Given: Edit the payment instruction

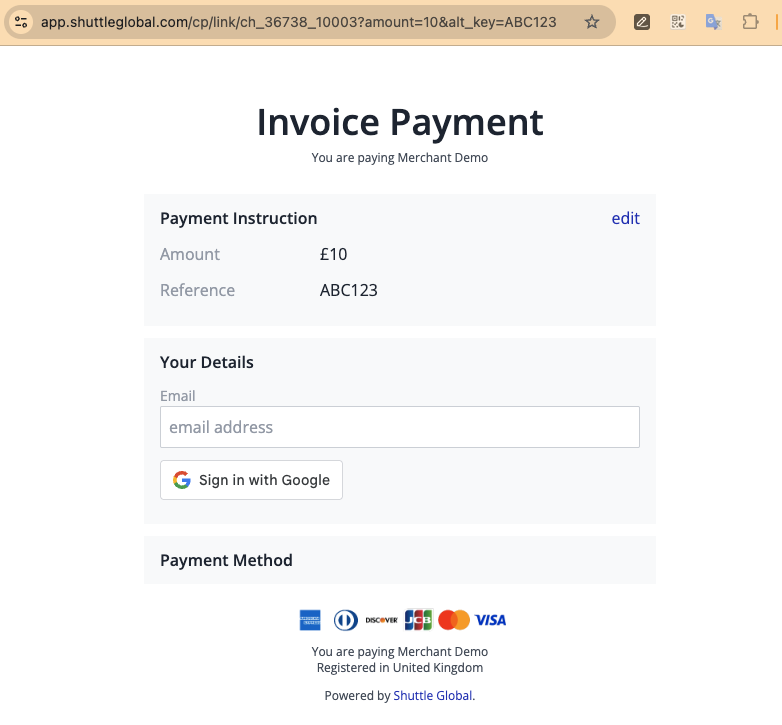Looking at the screenshot, I should pos(625,218).
